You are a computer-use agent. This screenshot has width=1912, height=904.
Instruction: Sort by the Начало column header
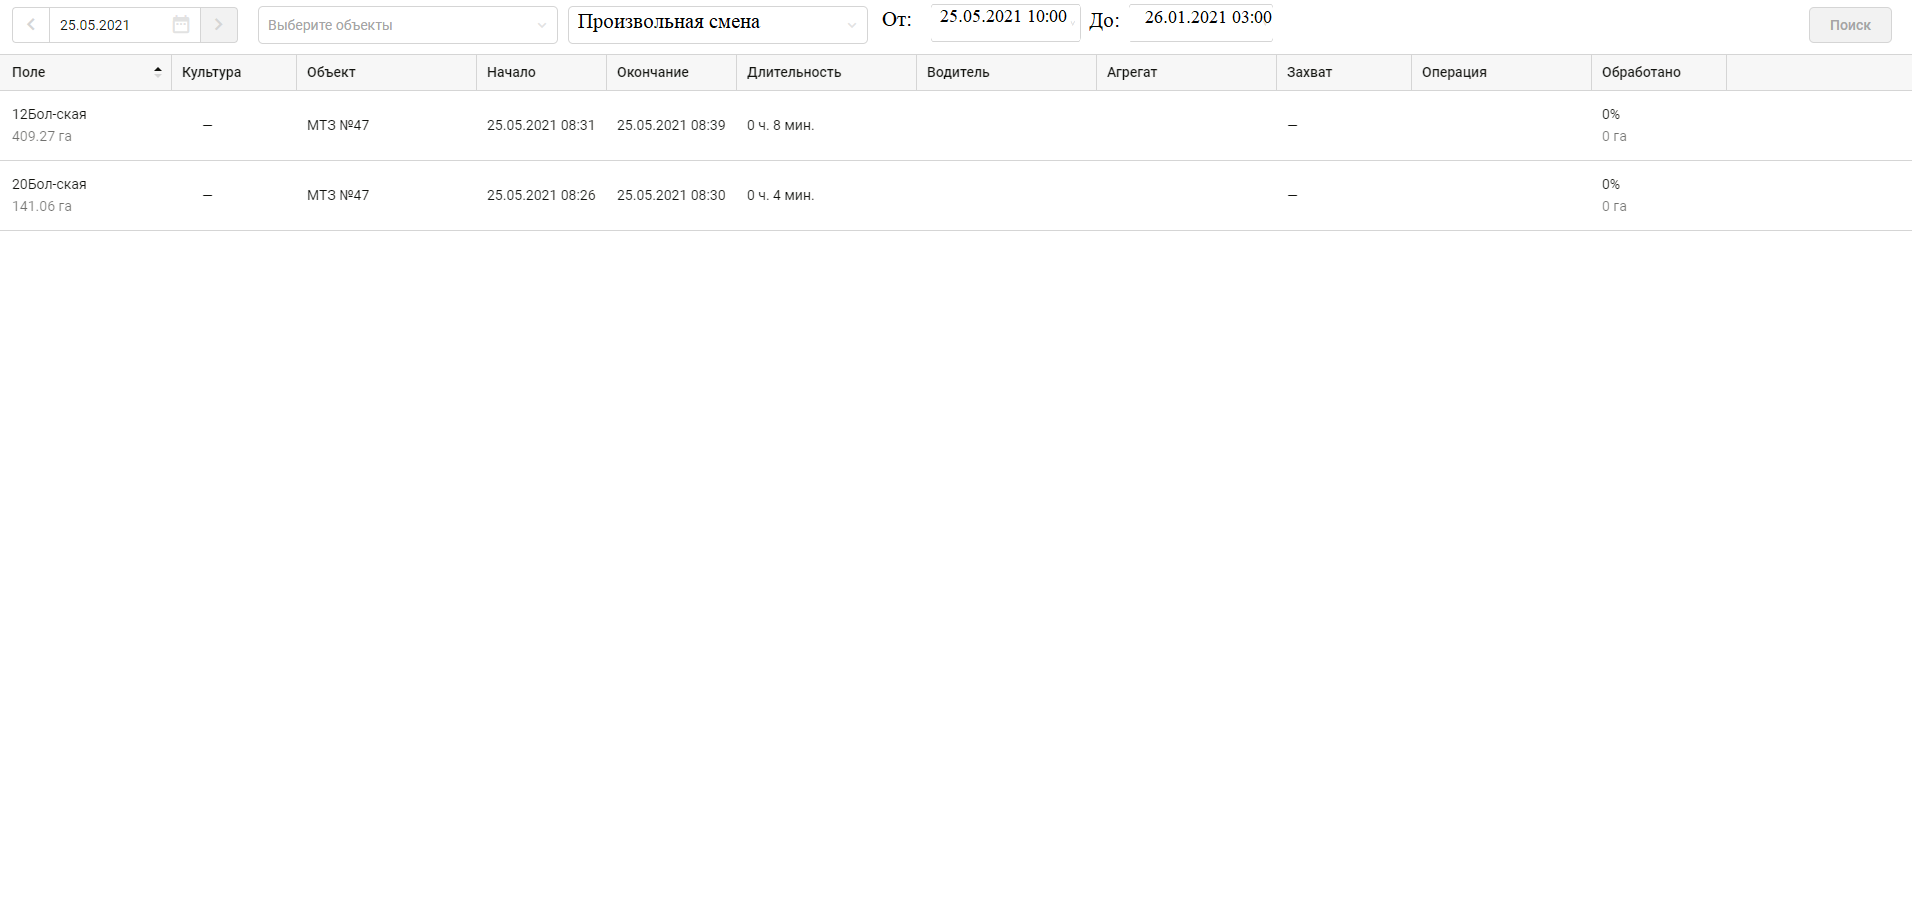pos(511,72)
